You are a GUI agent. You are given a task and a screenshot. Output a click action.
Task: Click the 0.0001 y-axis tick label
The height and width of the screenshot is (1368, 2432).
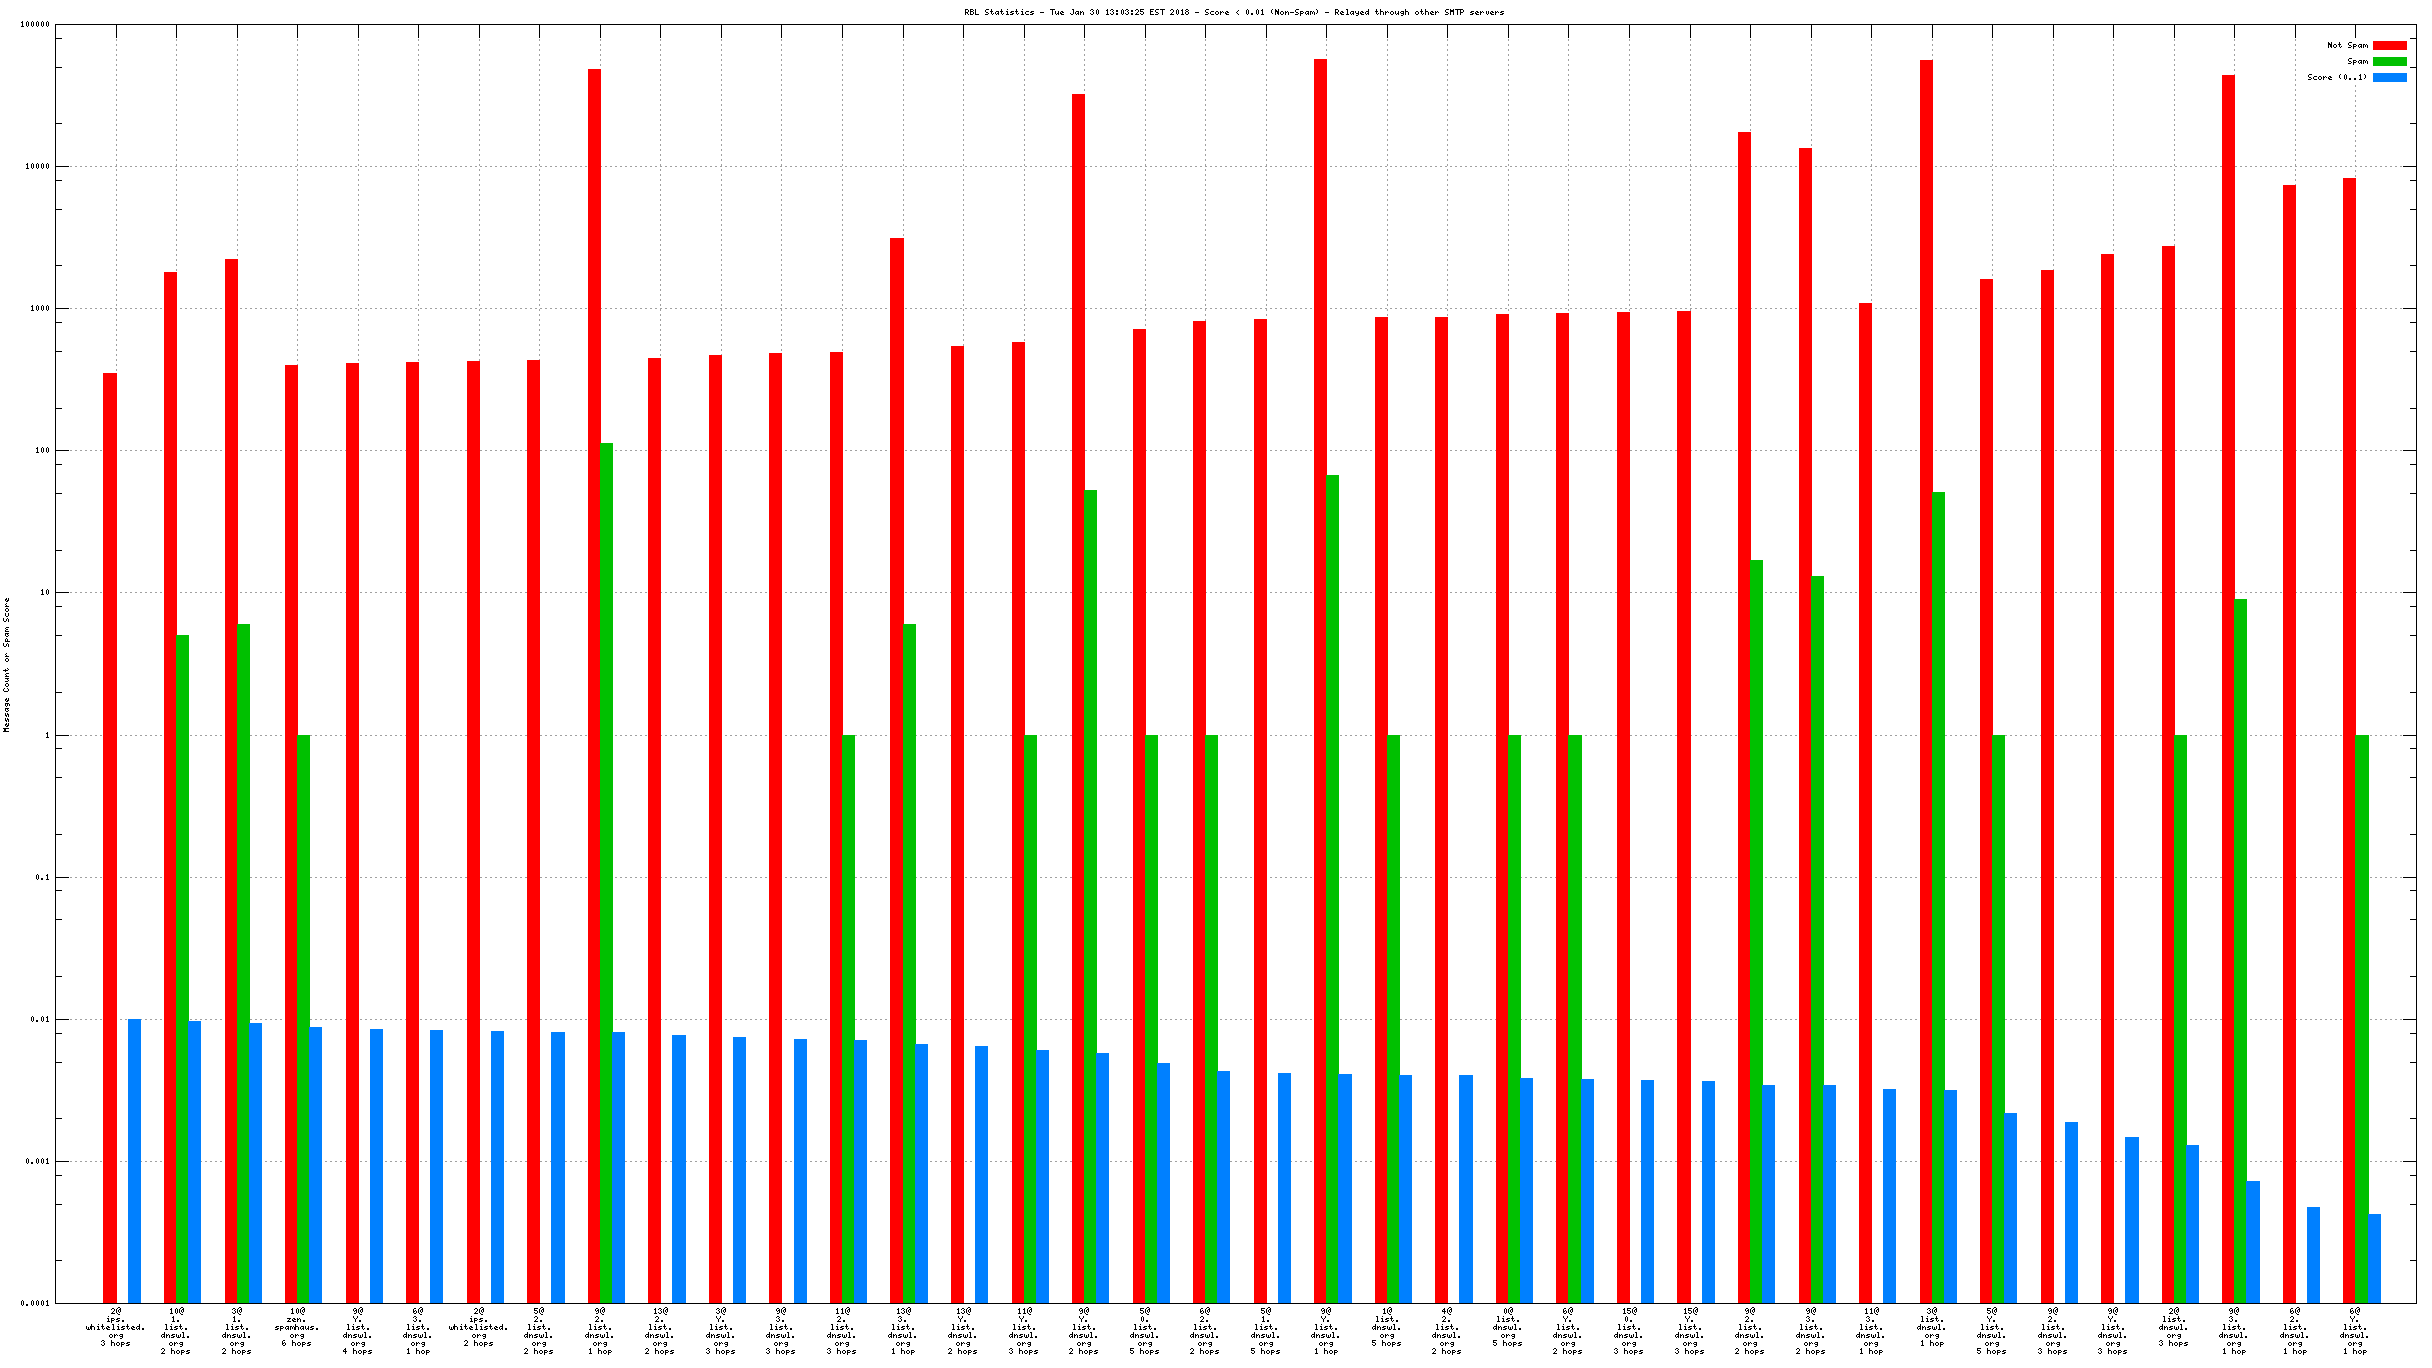(x=35, y=1303)
